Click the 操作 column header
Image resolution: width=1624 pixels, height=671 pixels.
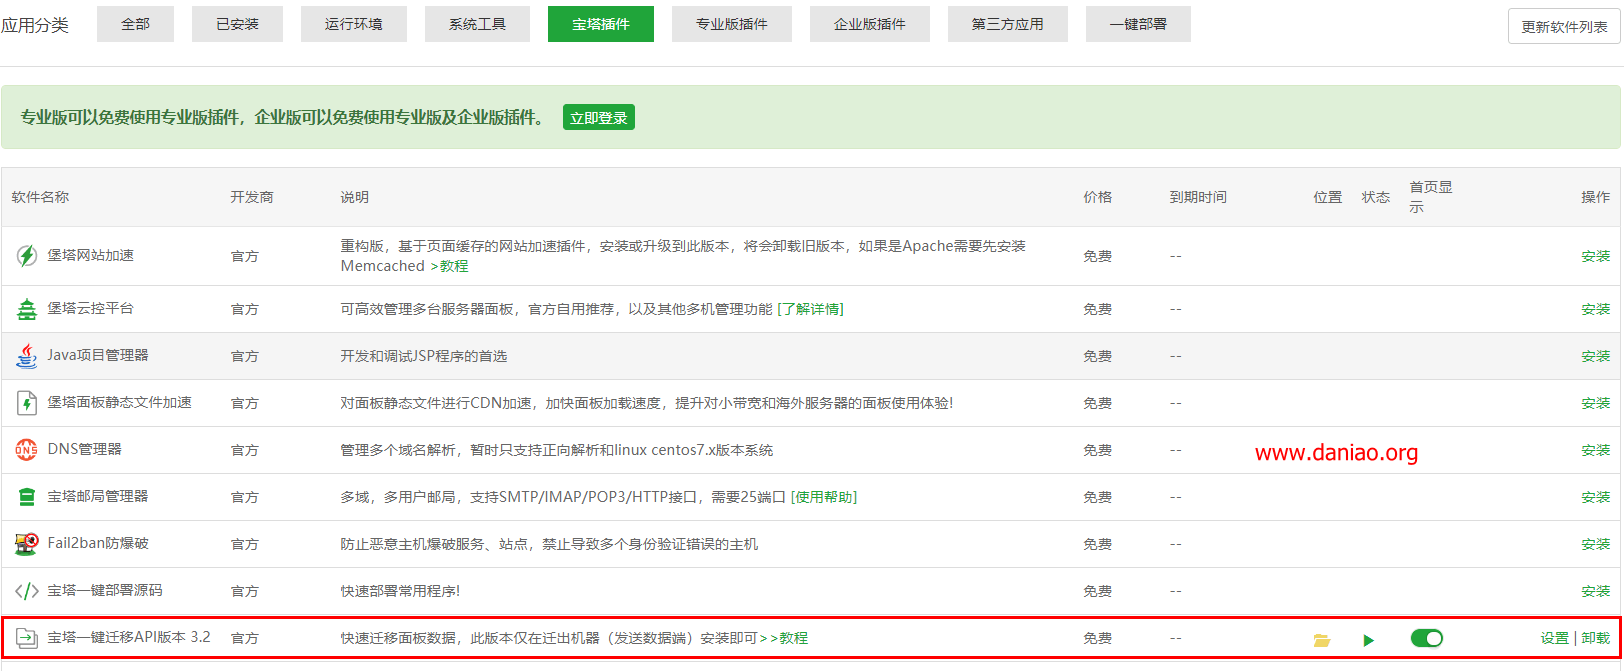1596,197
